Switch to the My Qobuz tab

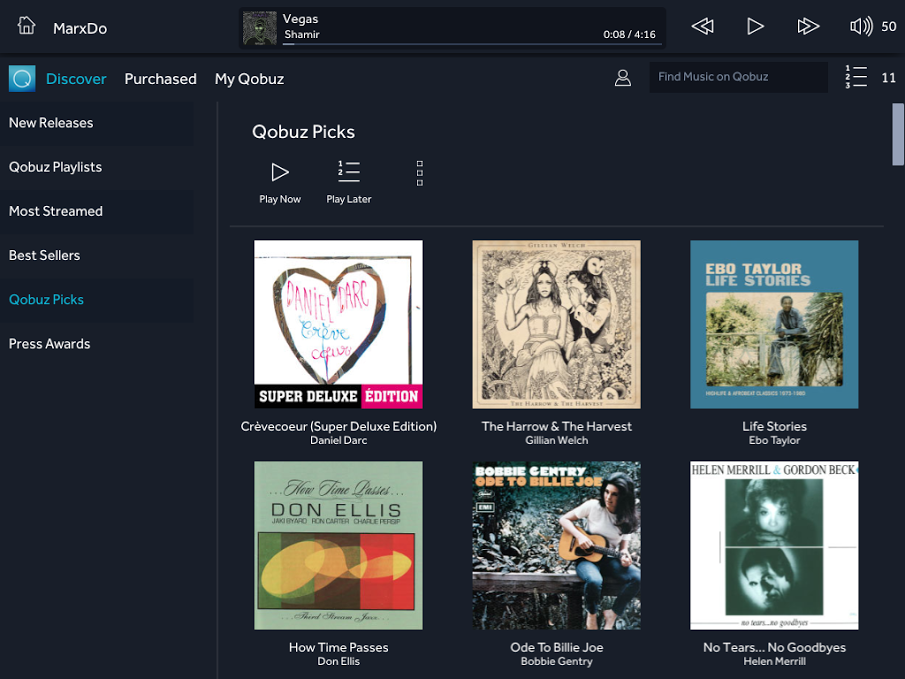249,79
